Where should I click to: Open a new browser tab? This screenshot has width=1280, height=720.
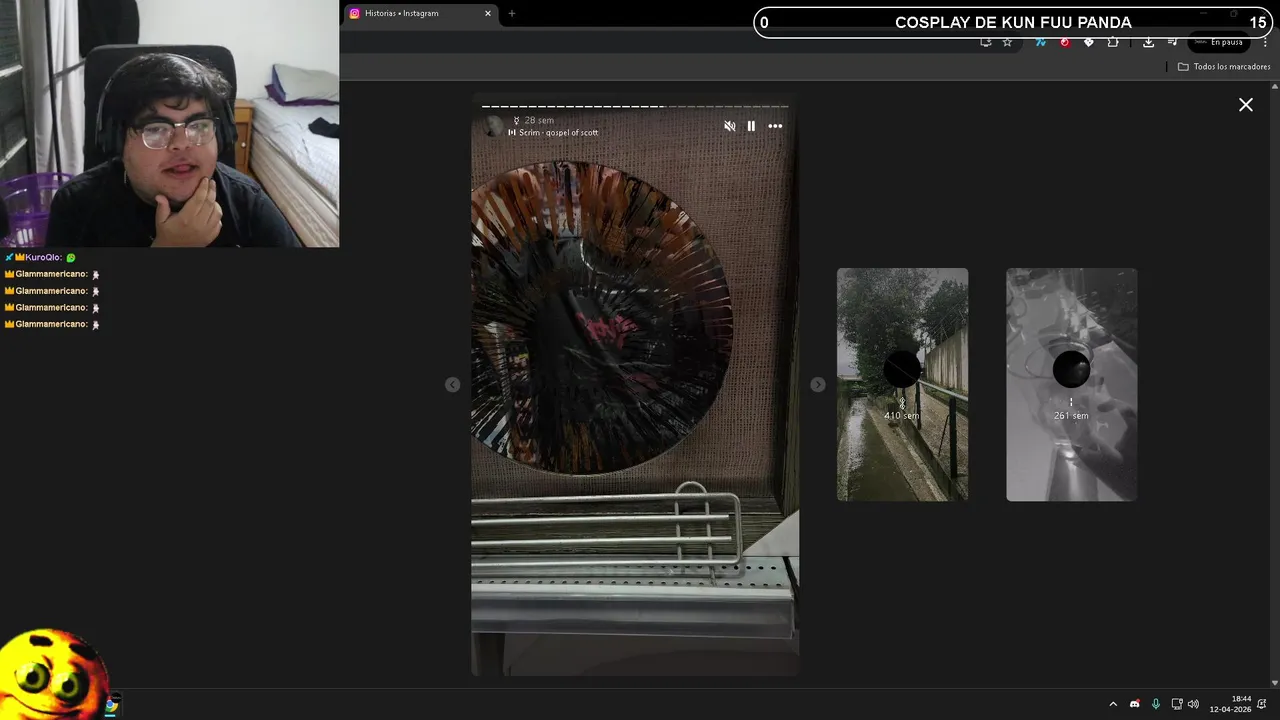[x=512, y=13]
